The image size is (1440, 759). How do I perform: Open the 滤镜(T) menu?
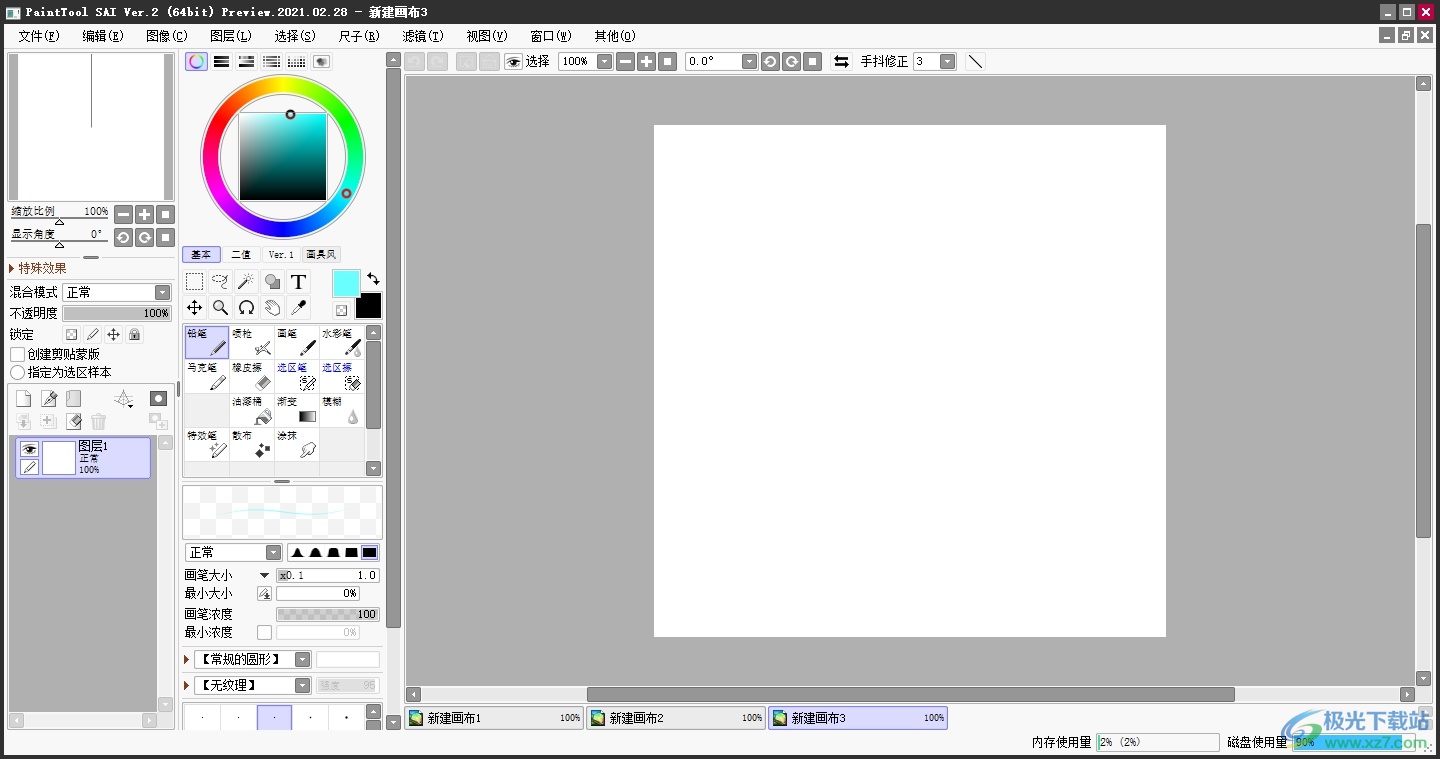pyautogui.click(x=423, y=35)
